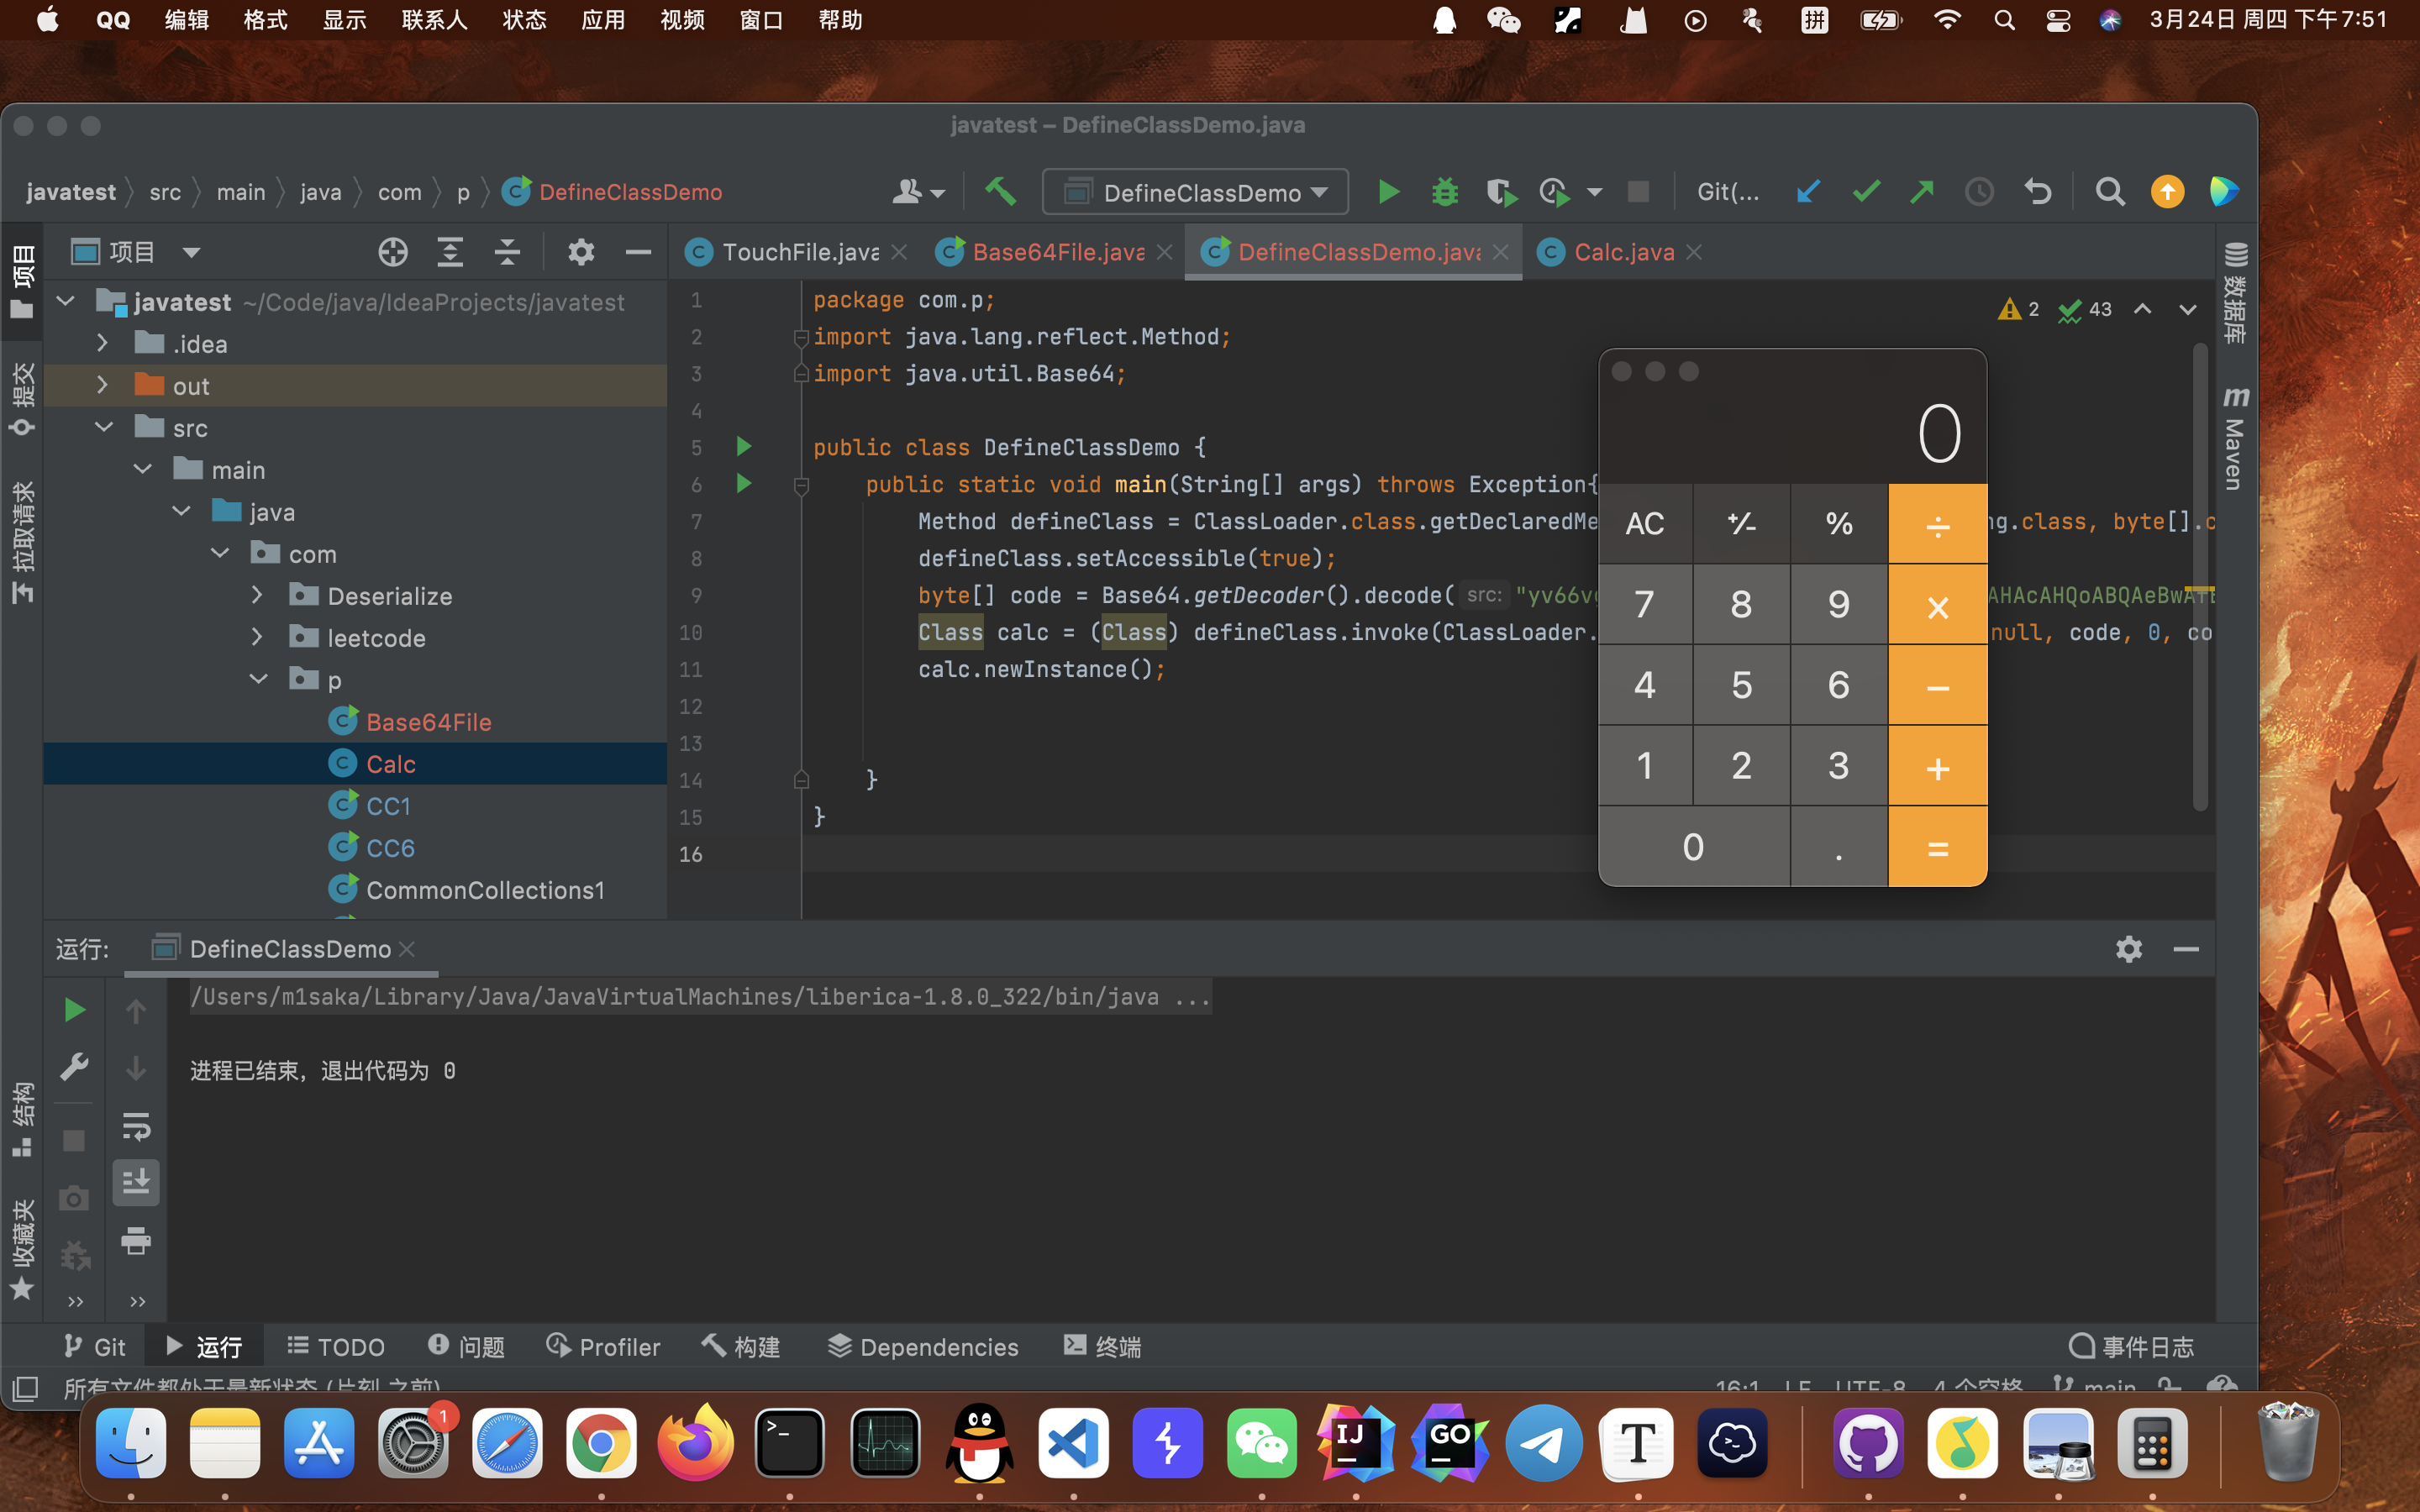Build project with the hammer icon

pos(1000,191)
